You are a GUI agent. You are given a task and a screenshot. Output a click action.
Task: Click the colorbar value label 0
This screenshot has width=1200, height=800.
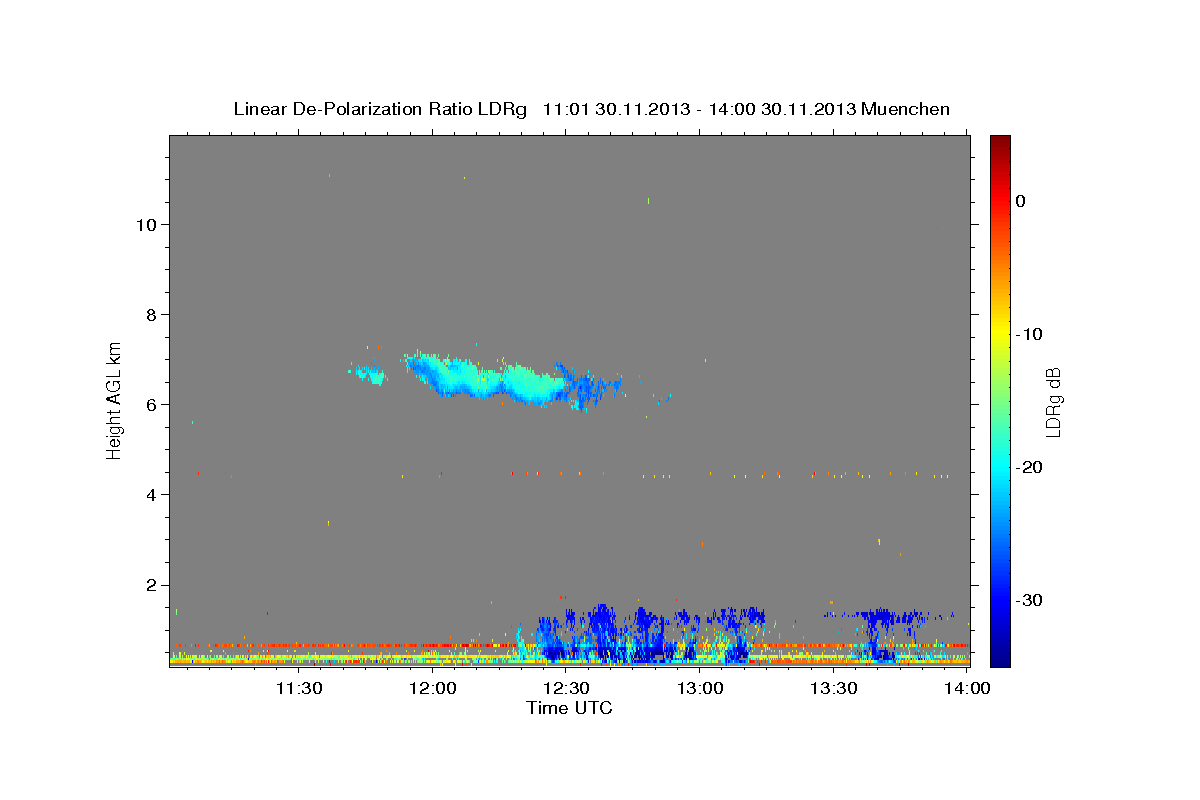[x=1021, y=201]
